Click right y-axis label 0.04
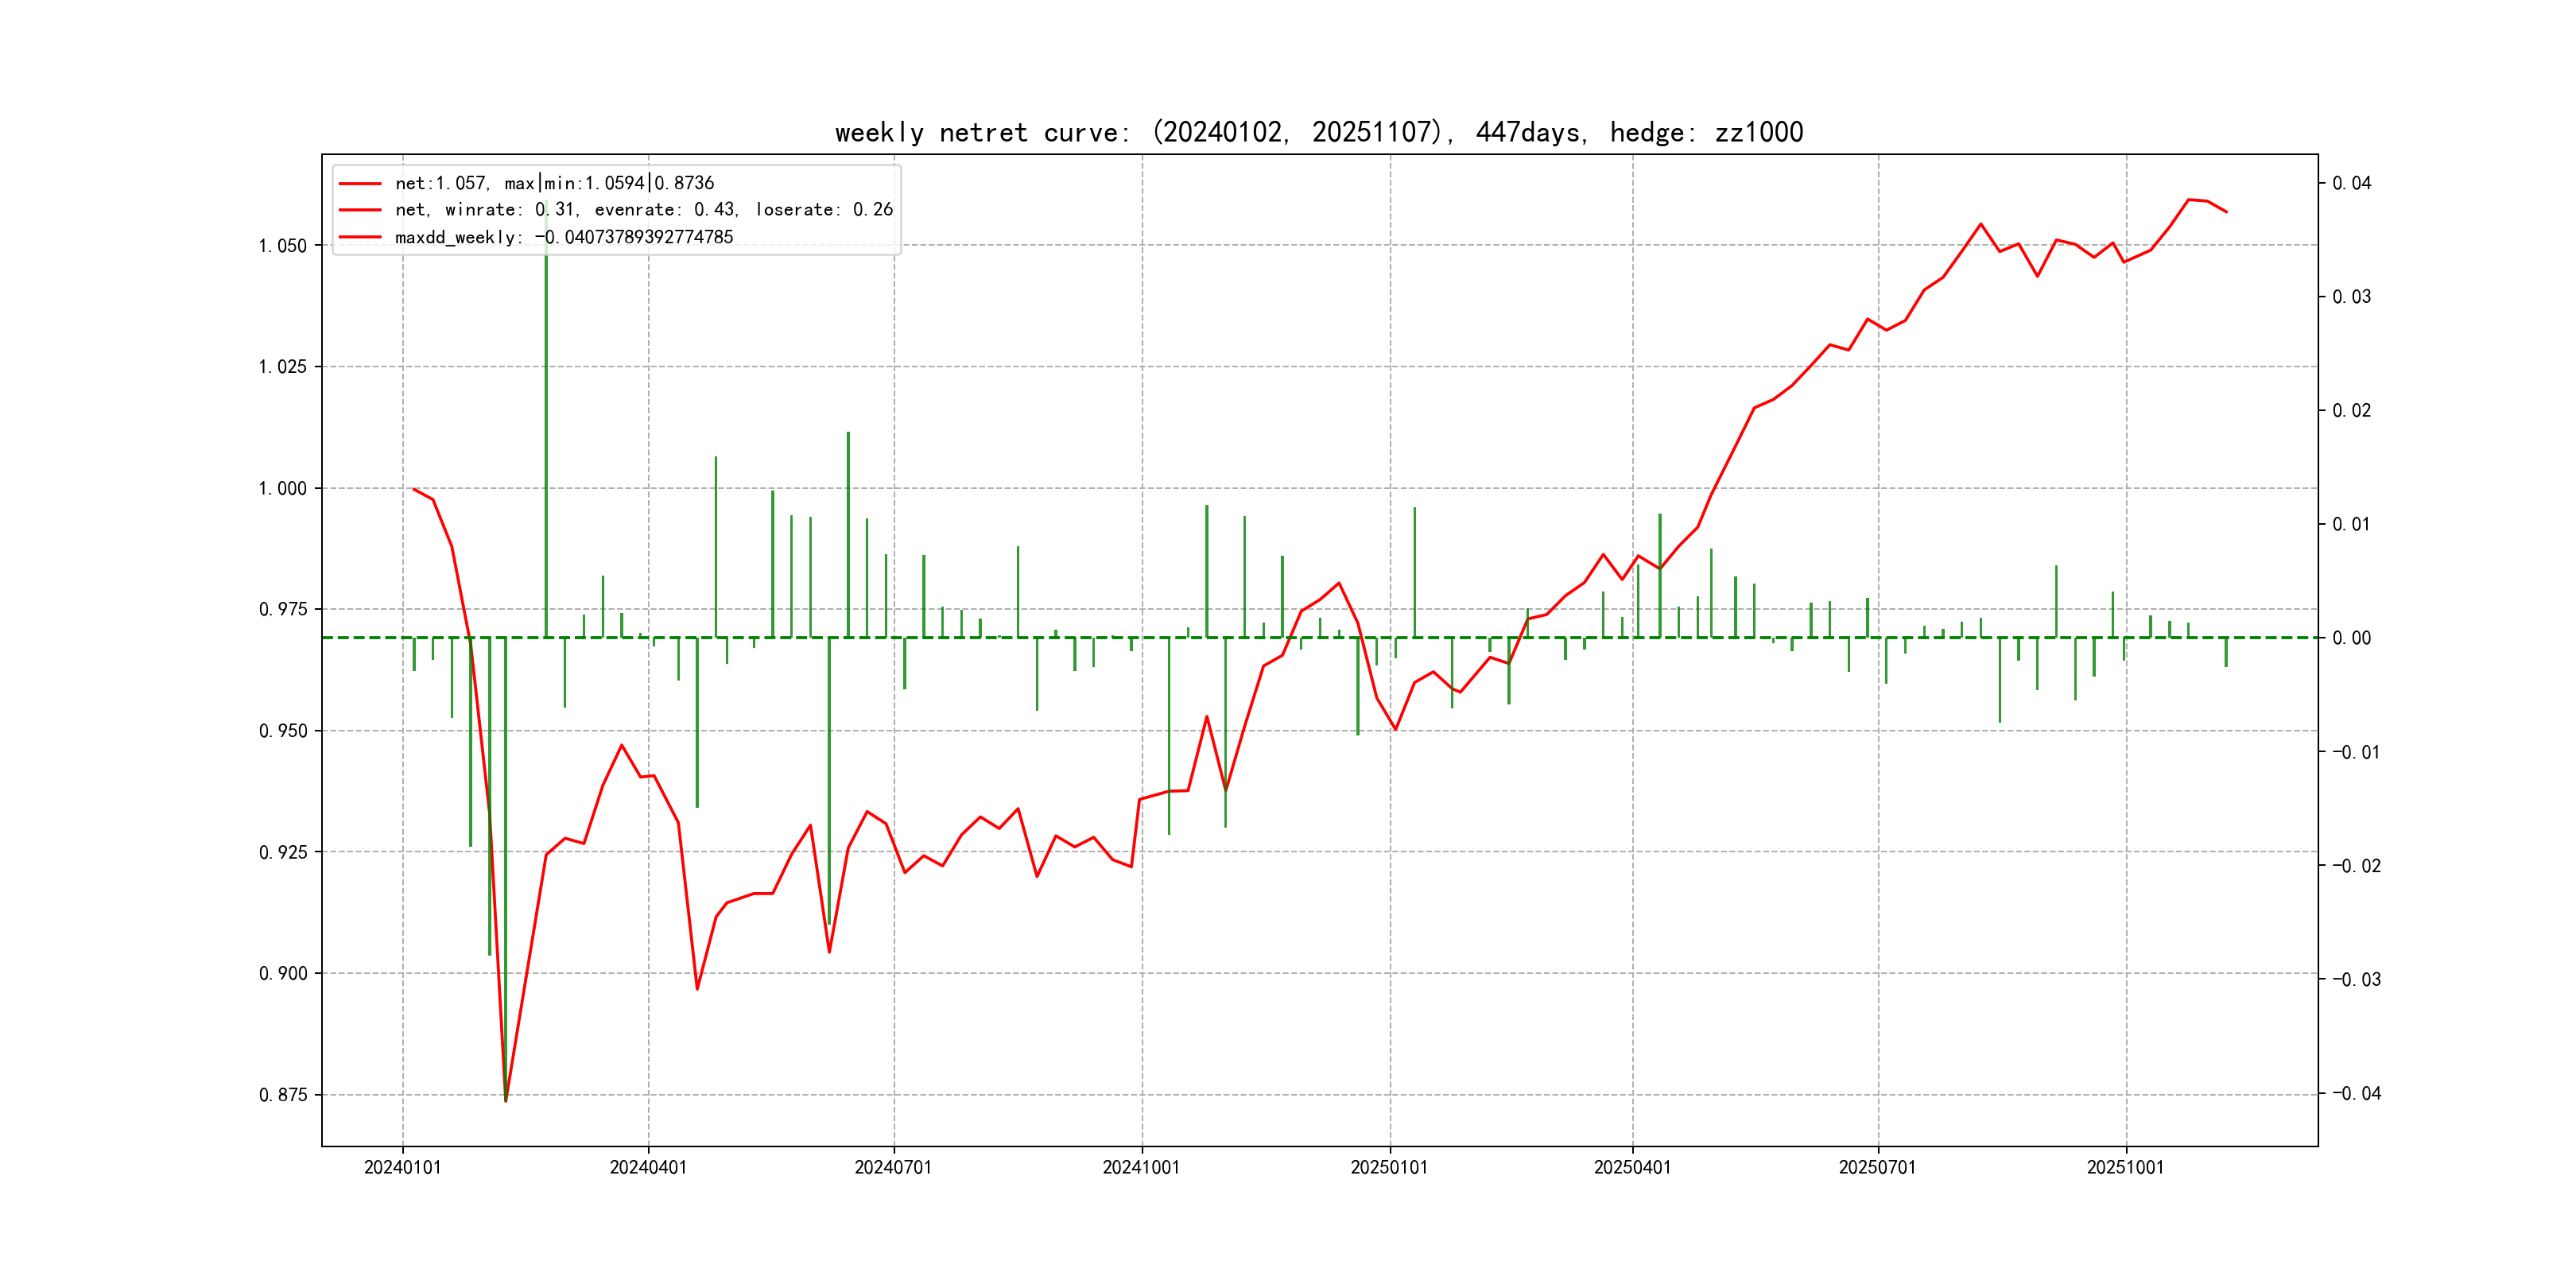 2351,183
